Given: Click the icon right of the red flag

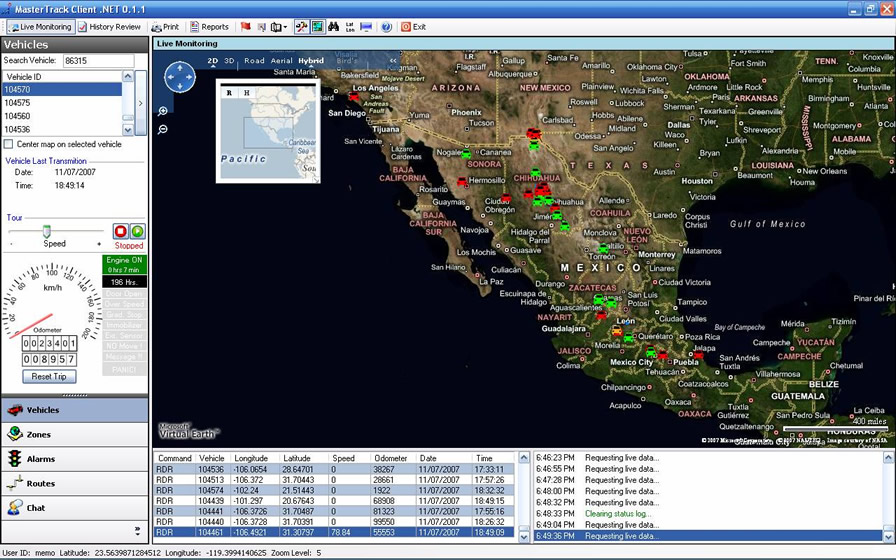Looking at the screenshot, I should (x=262, y=27).
